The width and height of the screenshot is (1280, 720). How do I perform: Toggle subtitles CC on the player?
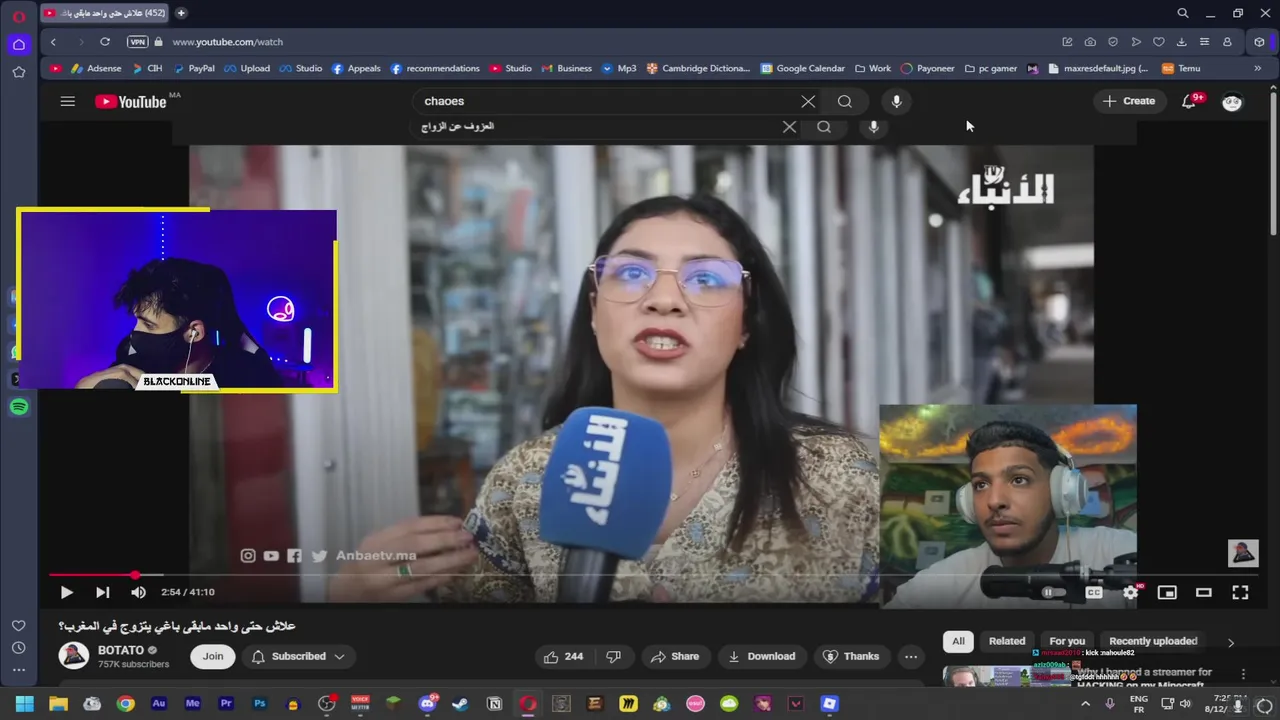(x=1094, y=592)
